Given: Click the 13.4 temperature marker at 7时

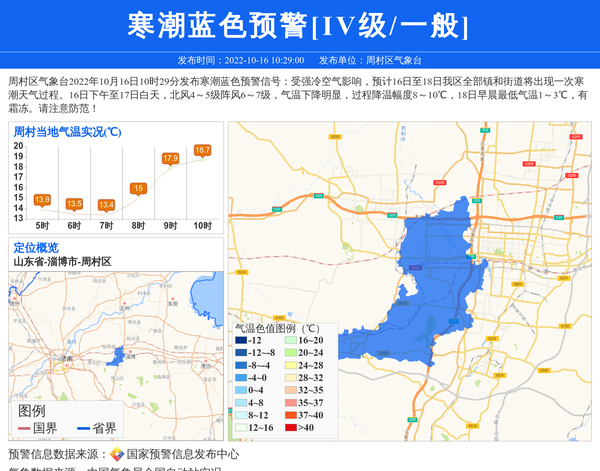Looking at the screenshot, I should coord(106,205).
